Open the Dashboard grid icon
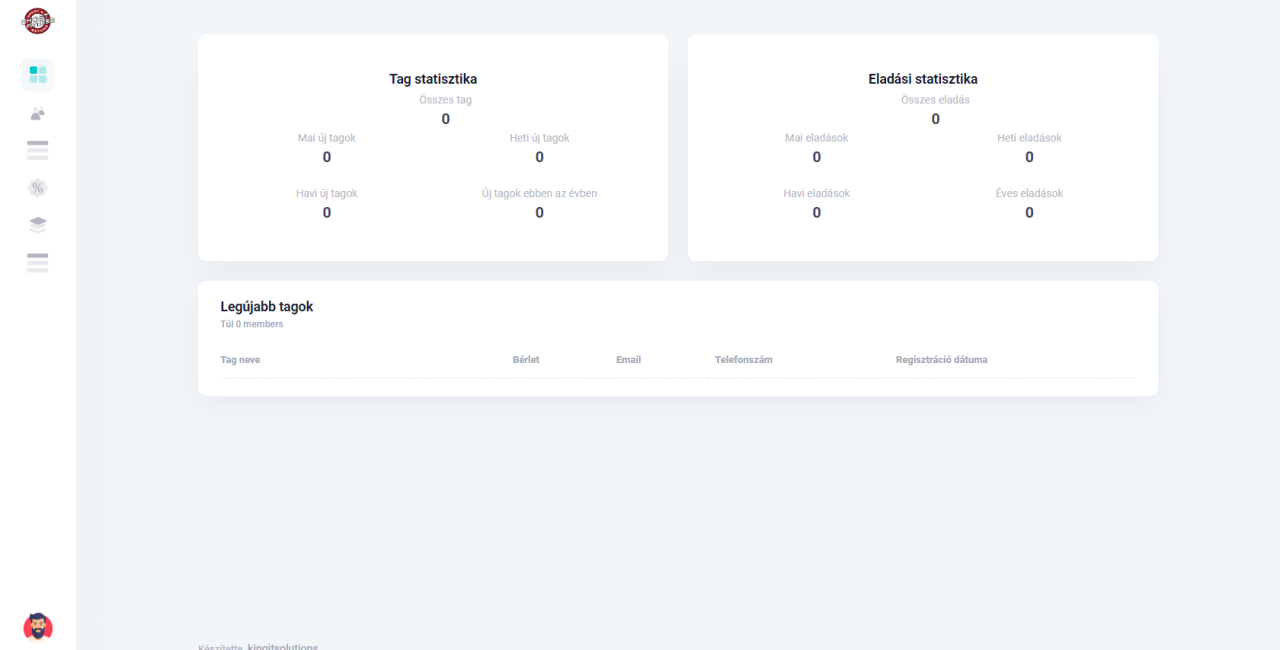The width and height of the screenshot is (1280, 650). point(37,74)
